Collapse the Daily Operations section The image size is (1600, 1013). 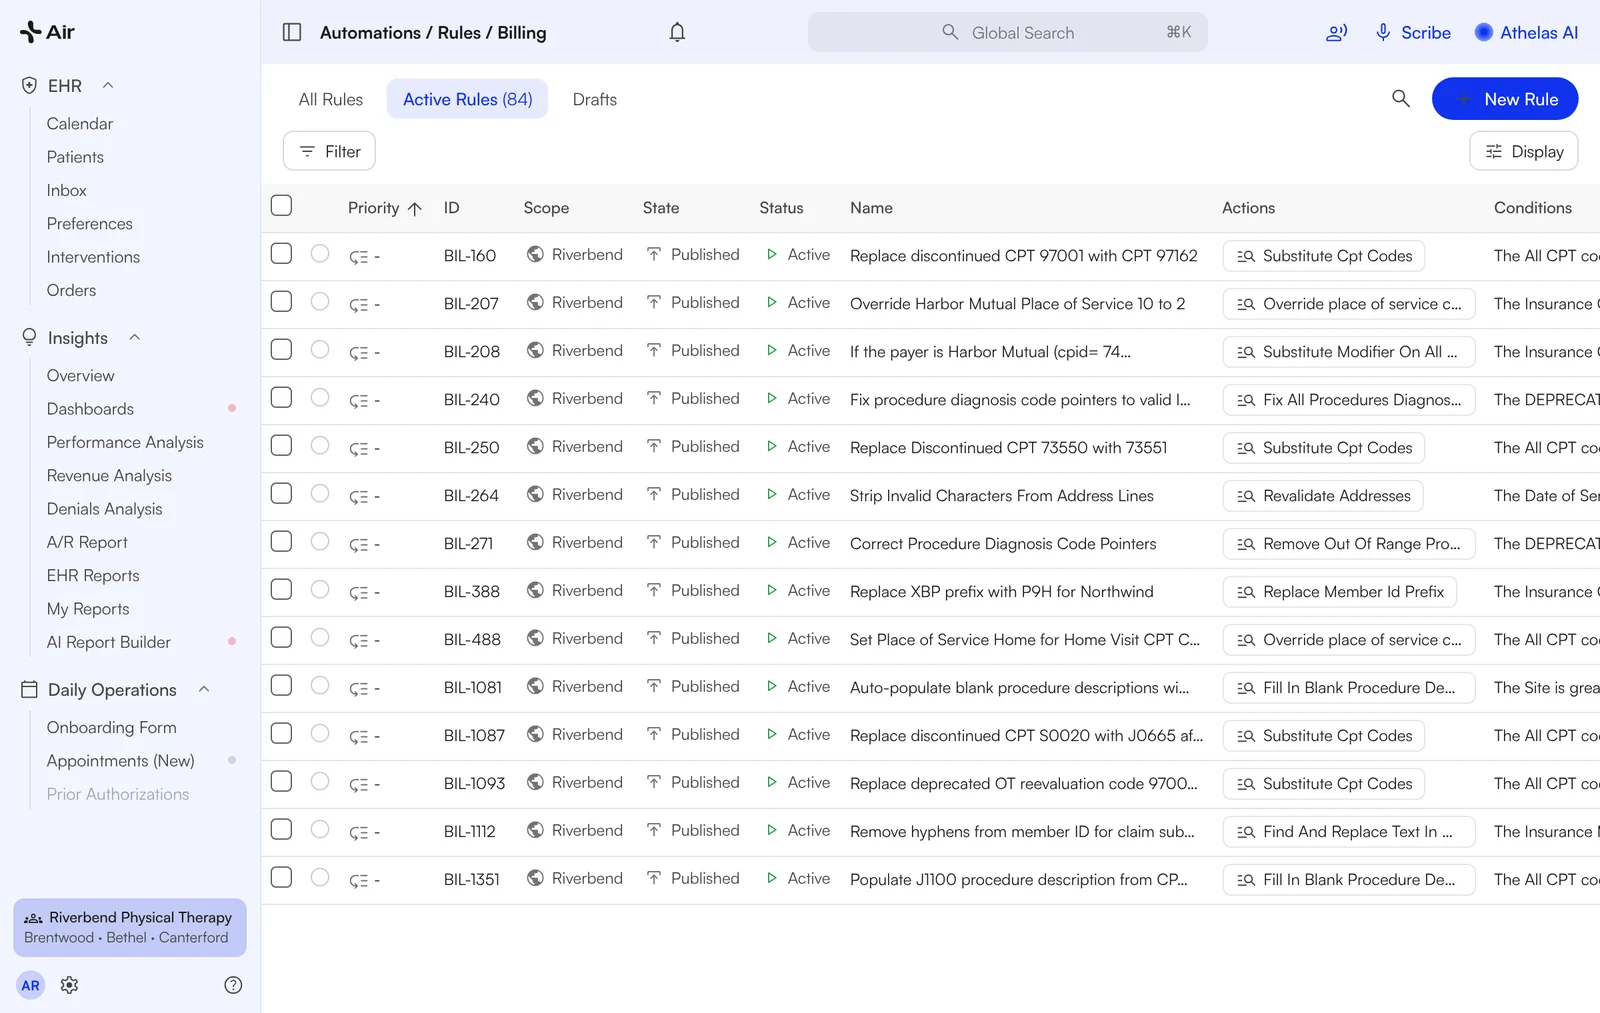coord(204,689)
